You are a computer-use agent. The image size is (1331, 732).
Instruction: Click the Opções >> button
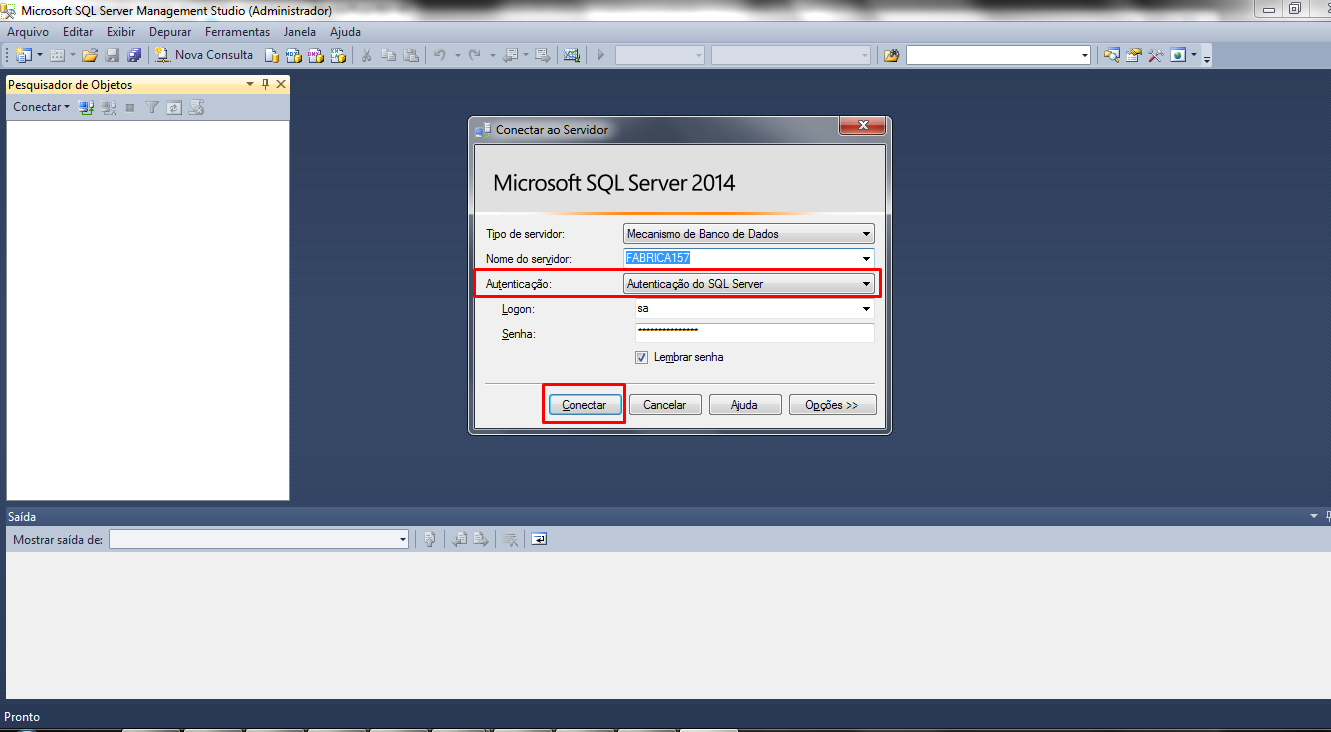click(832, 405)
